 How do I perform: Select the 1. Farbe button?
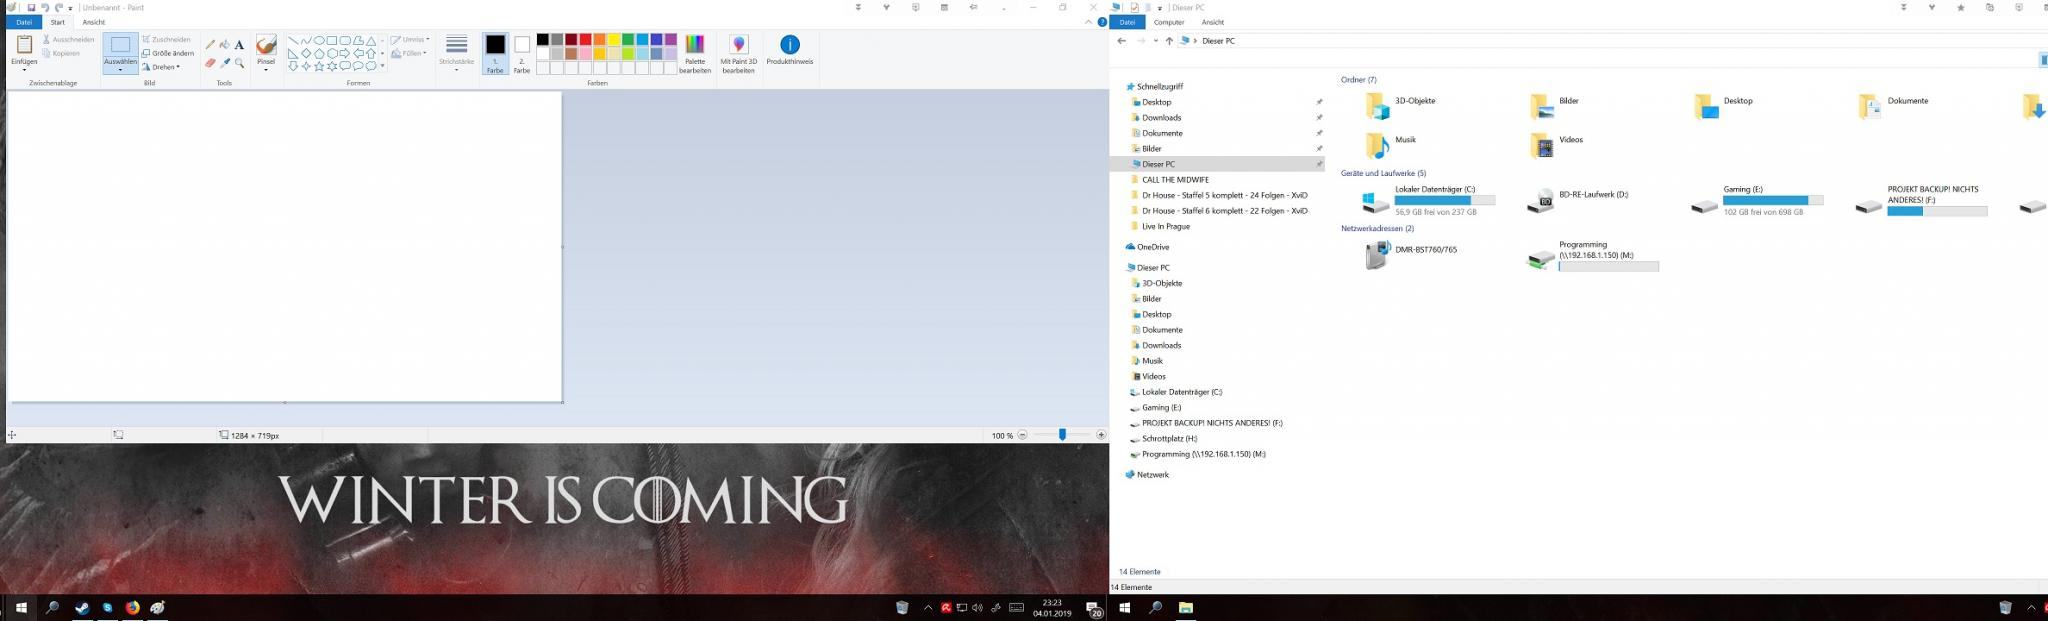495,54
